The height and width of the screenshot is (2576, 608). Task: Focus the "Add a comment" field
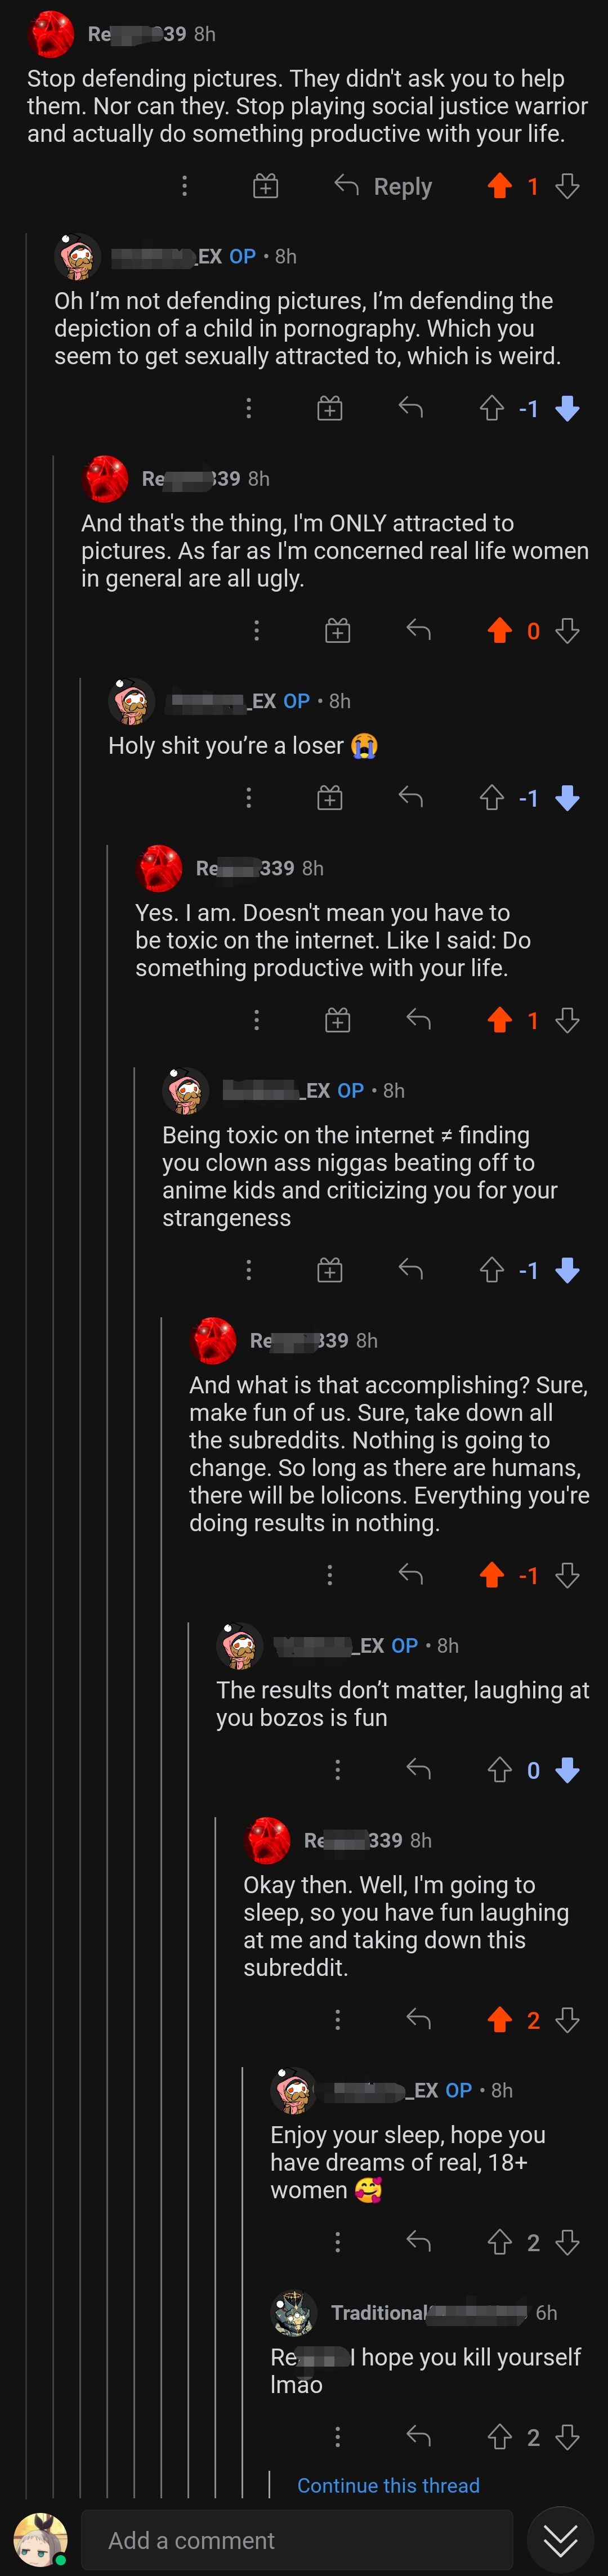point(296,2540)
